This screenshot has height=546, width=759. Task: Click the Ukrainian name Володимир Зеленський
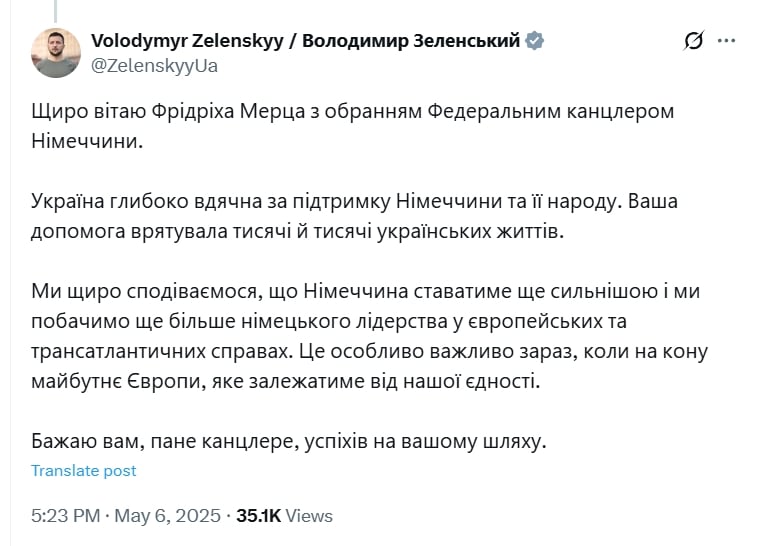(x=411, y=41)
